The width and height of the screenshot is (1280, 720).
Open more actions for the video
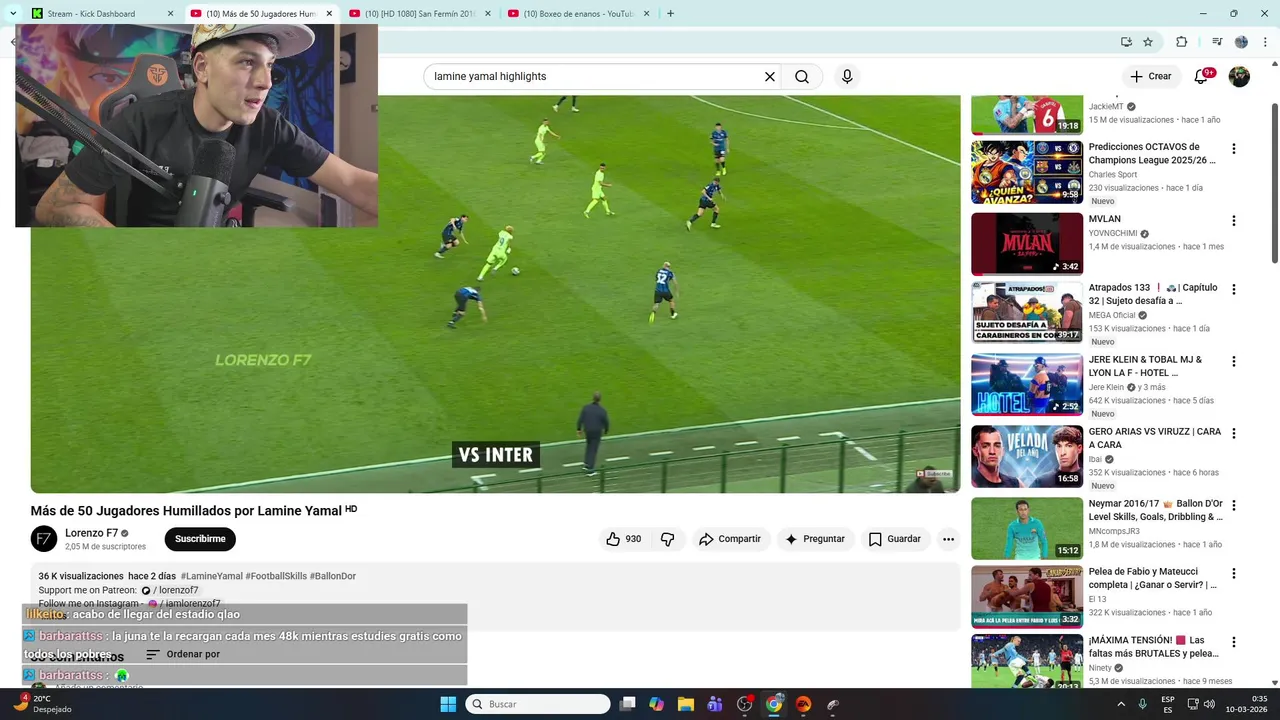pyautogui.click(x=948, y=539)
